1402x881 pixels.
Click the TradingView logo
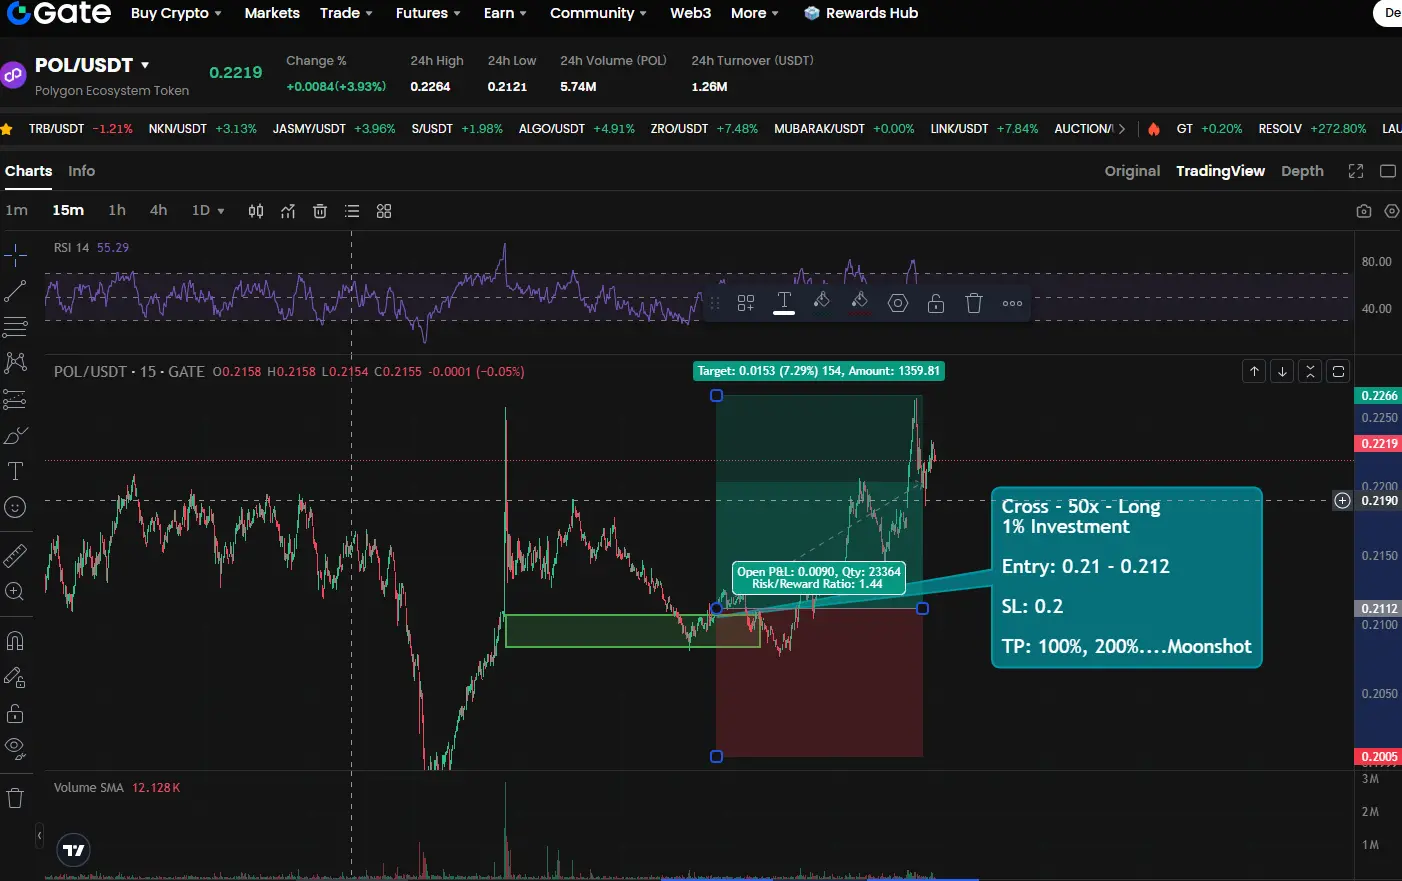click(74, 850)
